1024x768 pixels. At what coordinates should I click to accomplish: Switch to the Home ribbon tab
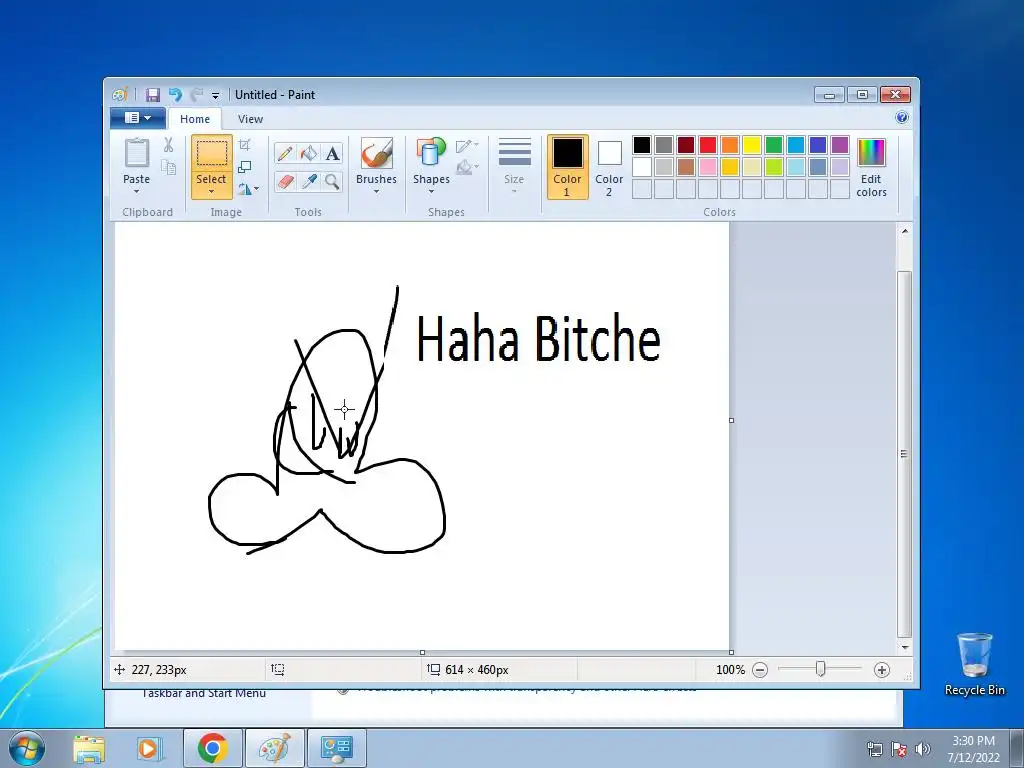[195, 119]
